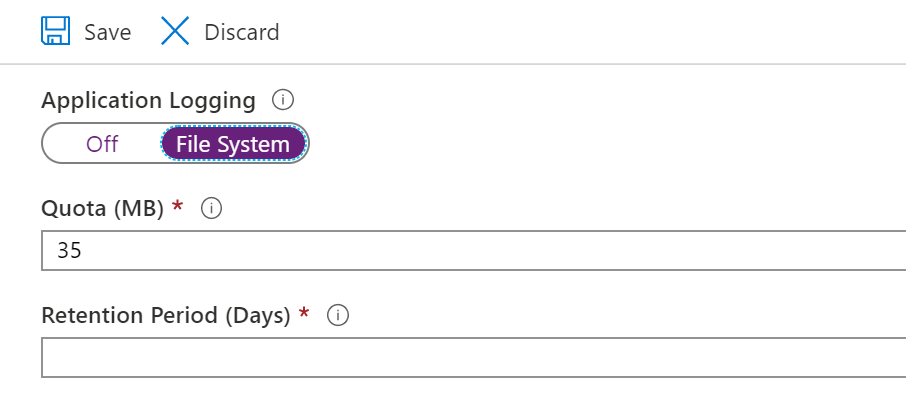Image resolution: width=906 pixels, height=418 pixels.
Task: Open the Retention Period info icon
Action: (x=338, y=315)
